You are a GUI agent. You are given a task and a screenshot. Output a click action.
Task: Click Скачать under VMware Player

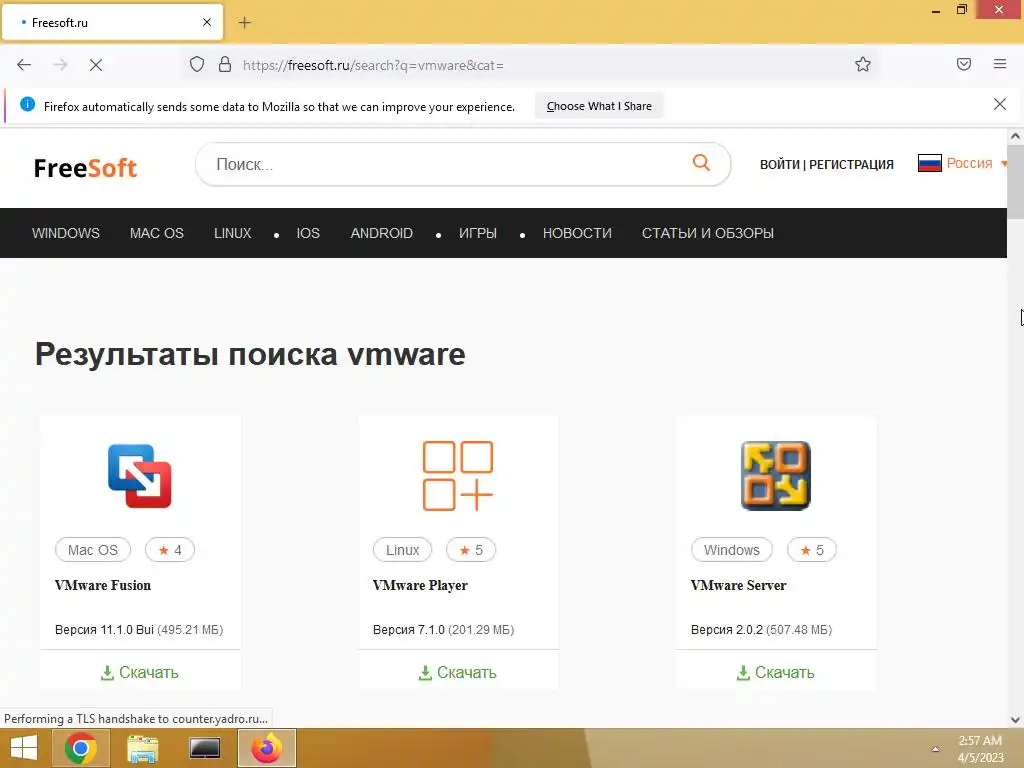pyautogui.click(x=458, y=672)
